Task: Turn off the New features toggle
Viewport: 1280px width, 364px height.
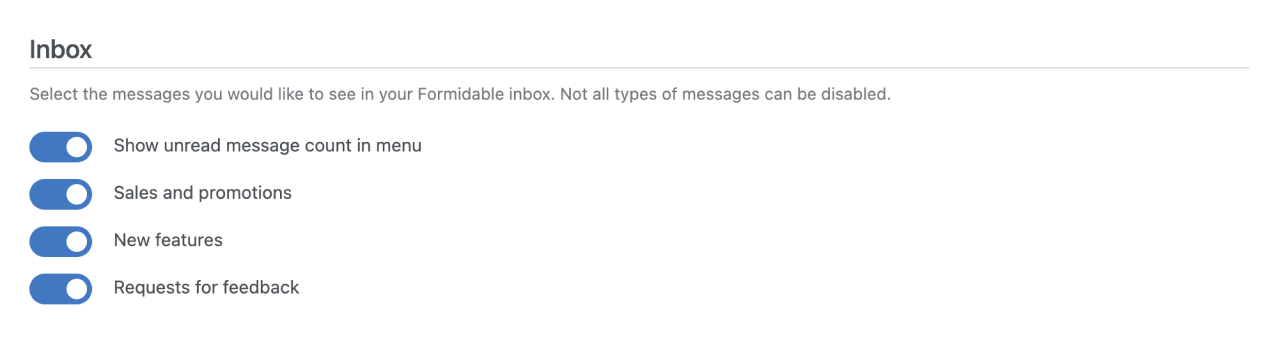Action: 61,241
